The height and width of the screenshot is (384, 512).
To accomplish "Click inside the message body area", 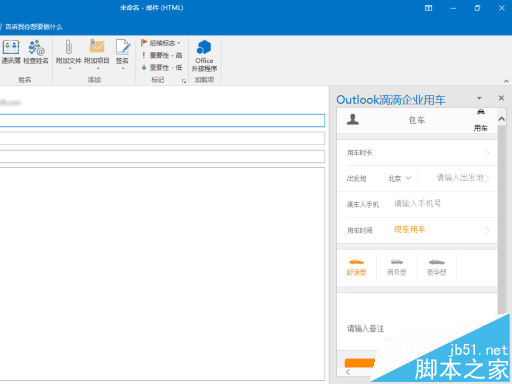I will 162,273.
